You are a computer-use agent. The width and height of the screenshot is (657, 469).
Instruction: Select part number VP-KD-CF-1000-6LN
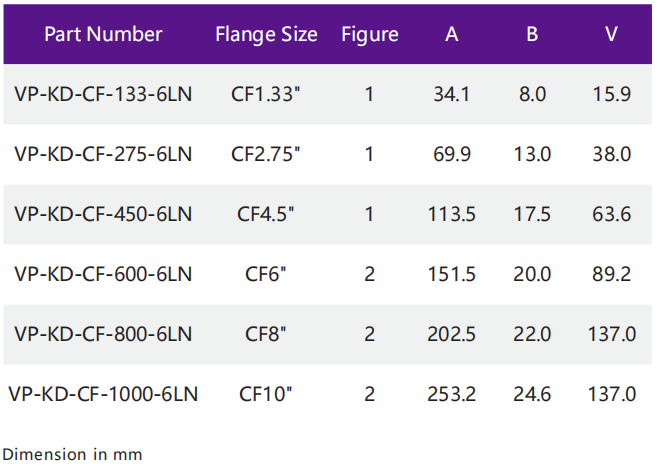click(x=103, y=394)
